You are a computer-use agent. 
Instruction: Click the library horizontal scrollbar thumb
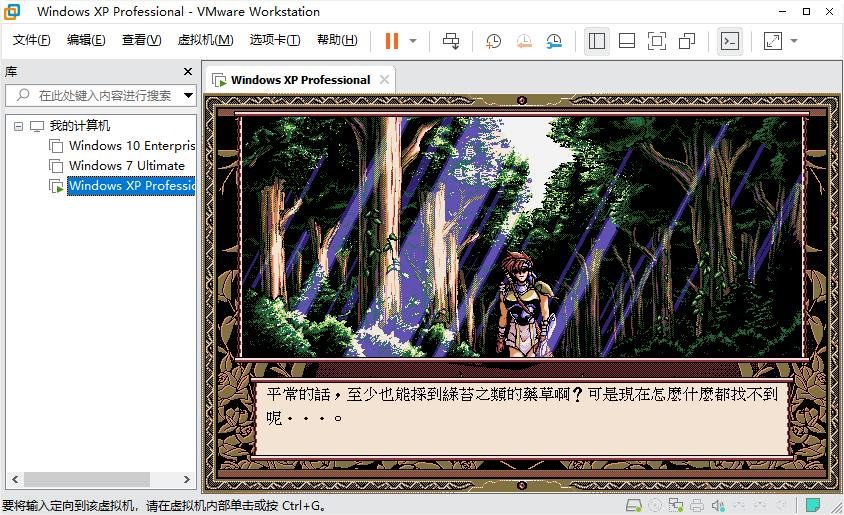87,479
